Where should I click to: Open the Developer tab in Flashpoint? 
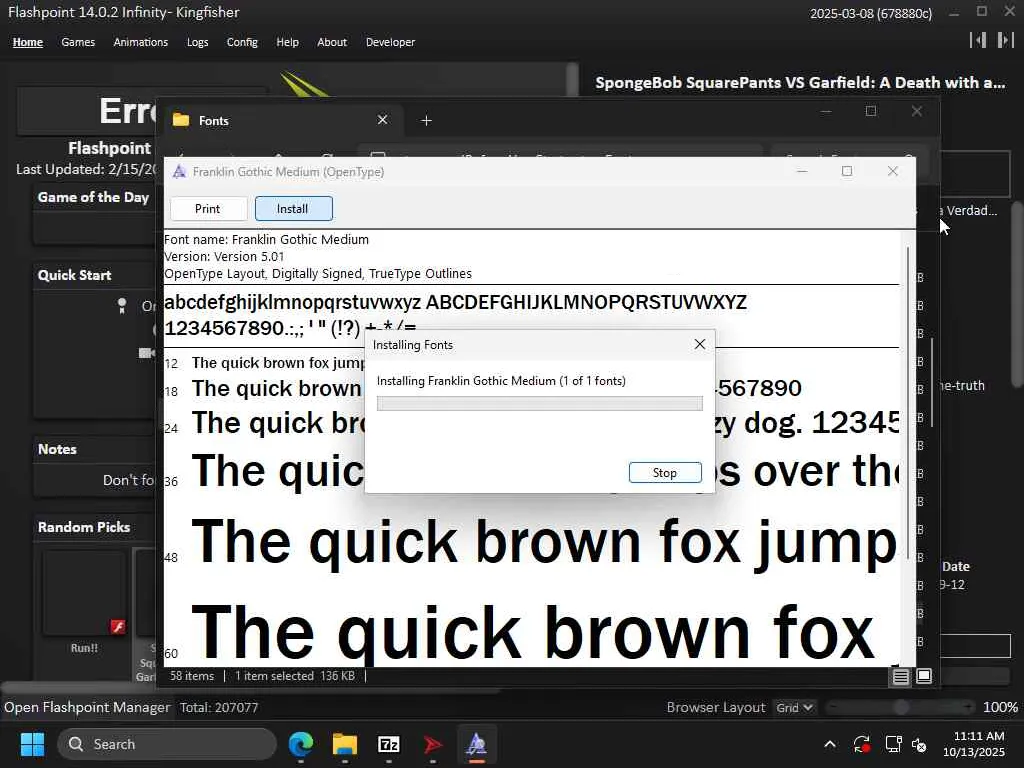(391, 42)
